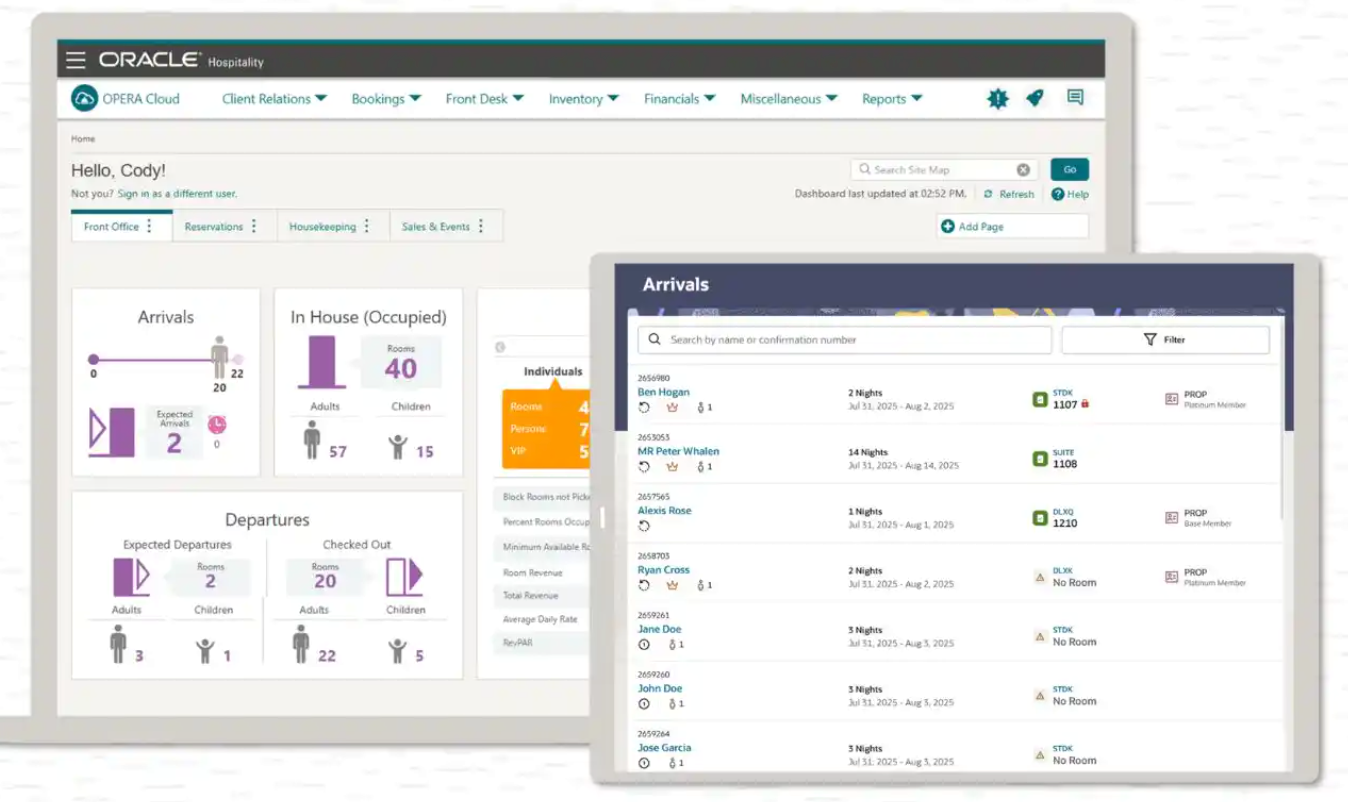Click the green room status icon for 1210
The image size is (1348, 802).
pos(1040,518)
